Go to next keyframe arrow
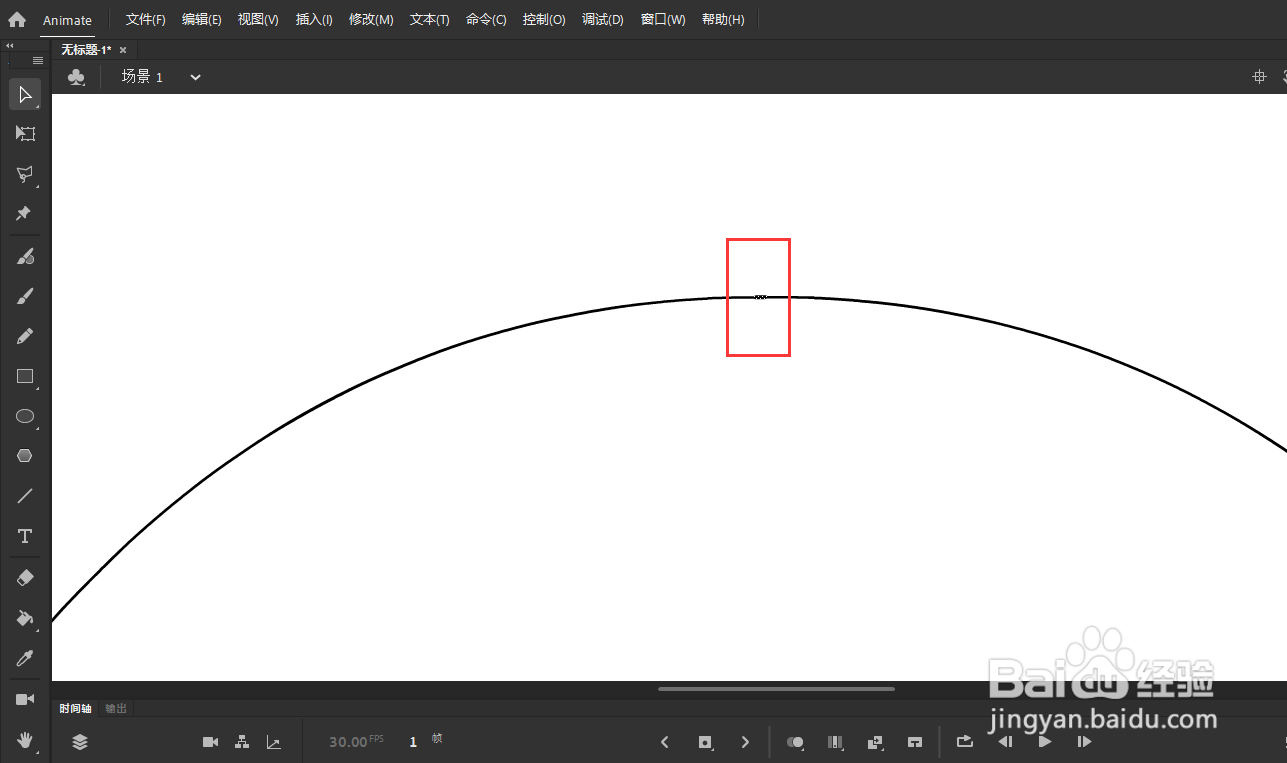This screenshot has width=1287, height=763. coord(745,742)
